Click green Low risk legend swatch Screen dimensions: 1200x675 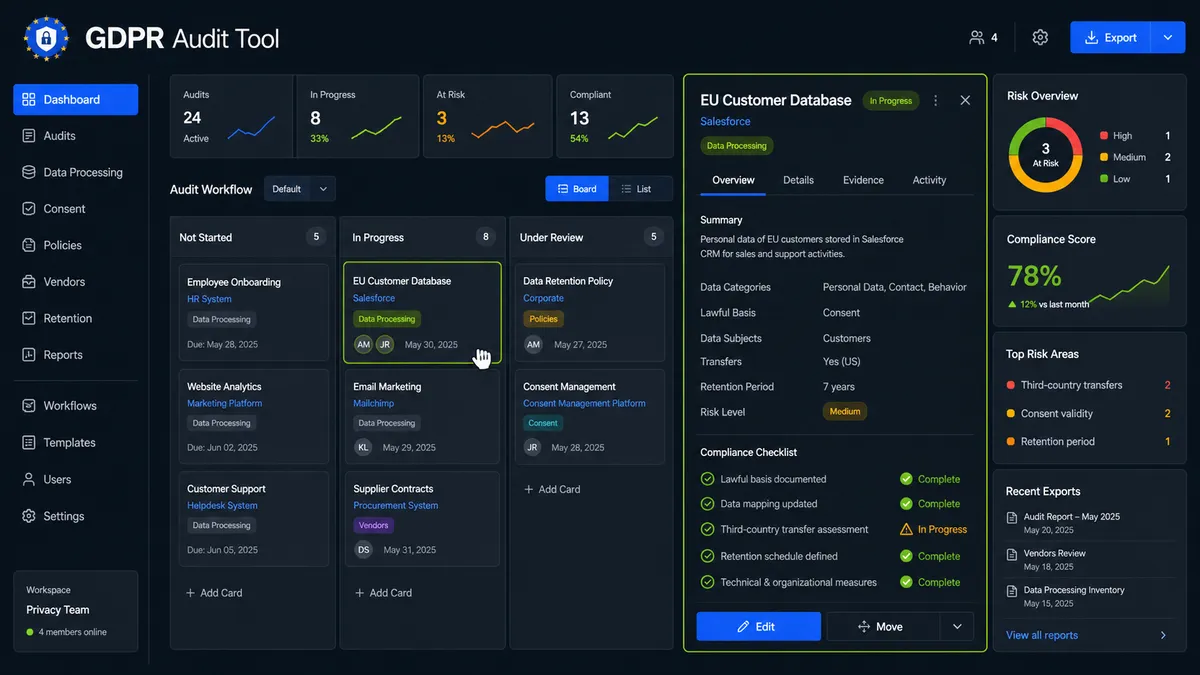coord(1104,179)
